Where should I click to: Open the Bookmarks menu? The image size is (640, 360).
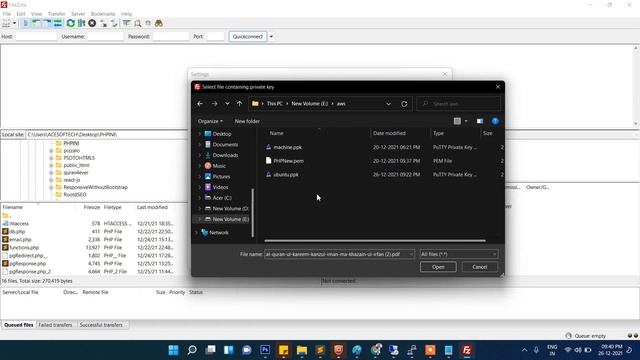tap(103, 13)
